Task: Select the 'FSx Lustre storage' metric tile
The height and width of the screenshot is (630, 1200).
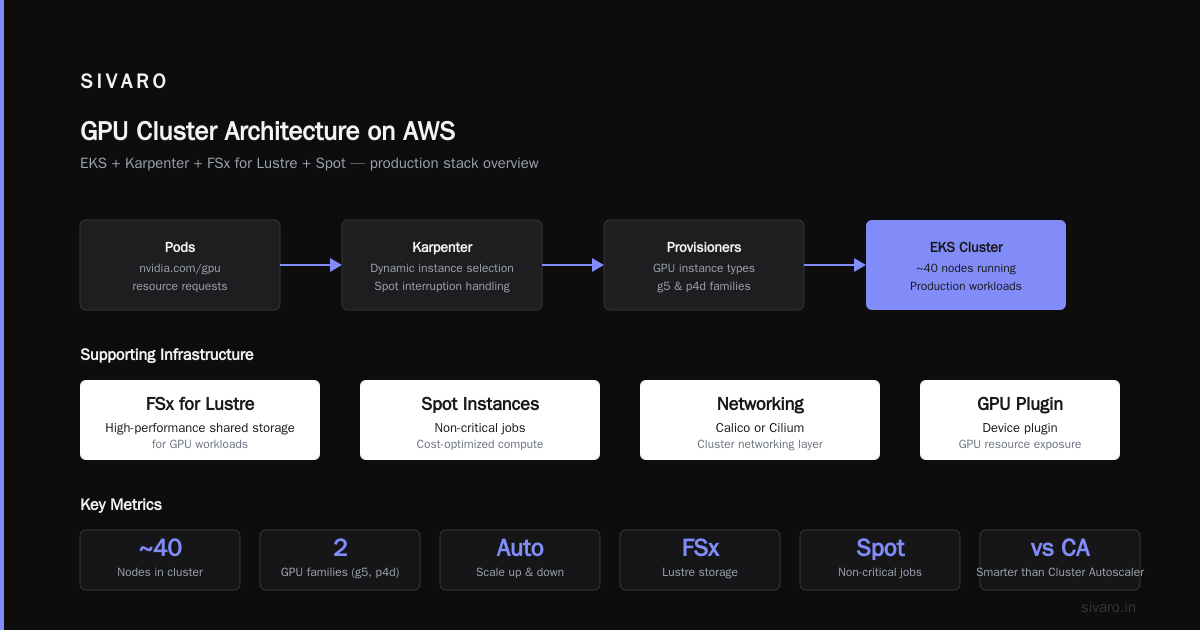Action: tap(700, 560)
